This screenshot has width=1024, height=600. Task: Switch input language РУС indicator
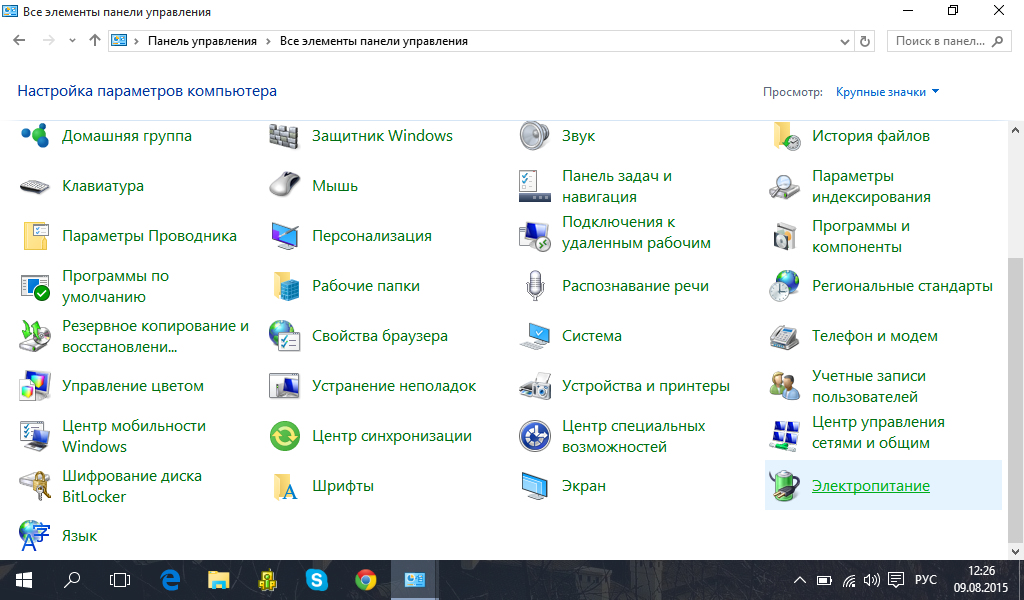click(x=925, y=580)
